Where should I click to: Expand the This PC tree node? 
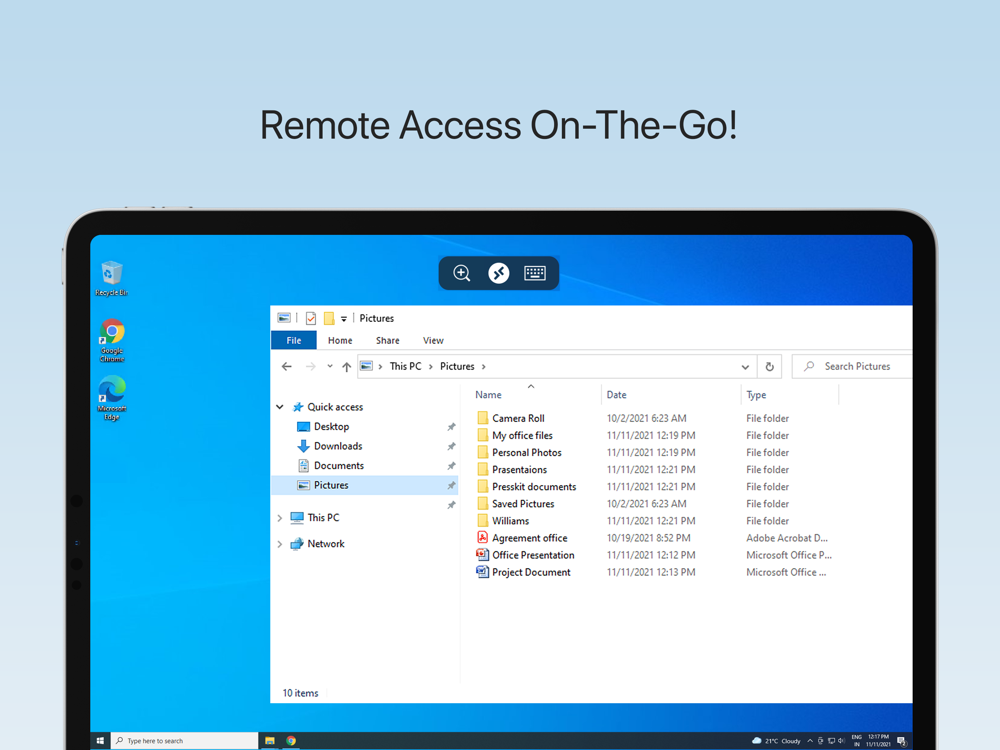point(280,518)
